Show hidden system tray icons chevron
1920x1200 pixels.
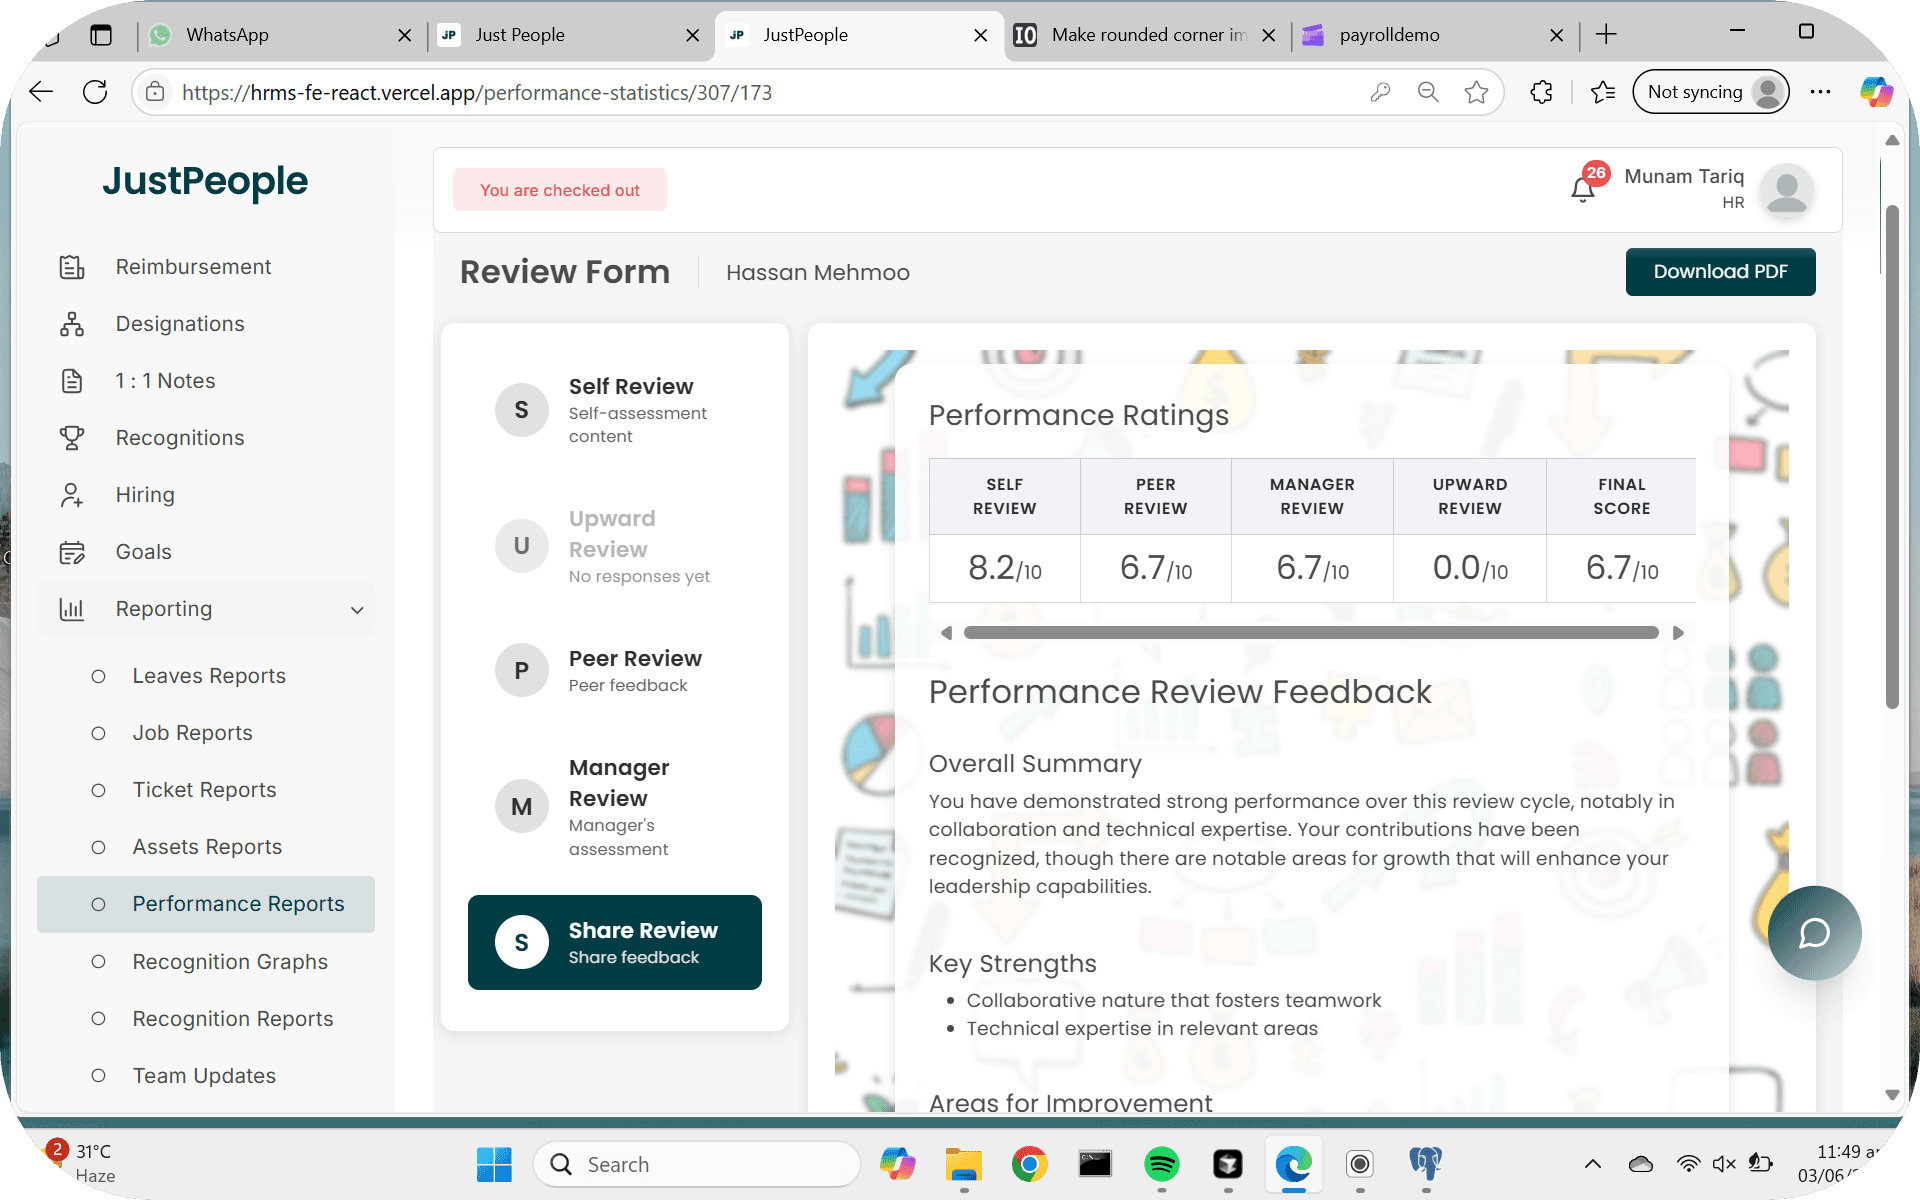[x=1593, y=1164]
